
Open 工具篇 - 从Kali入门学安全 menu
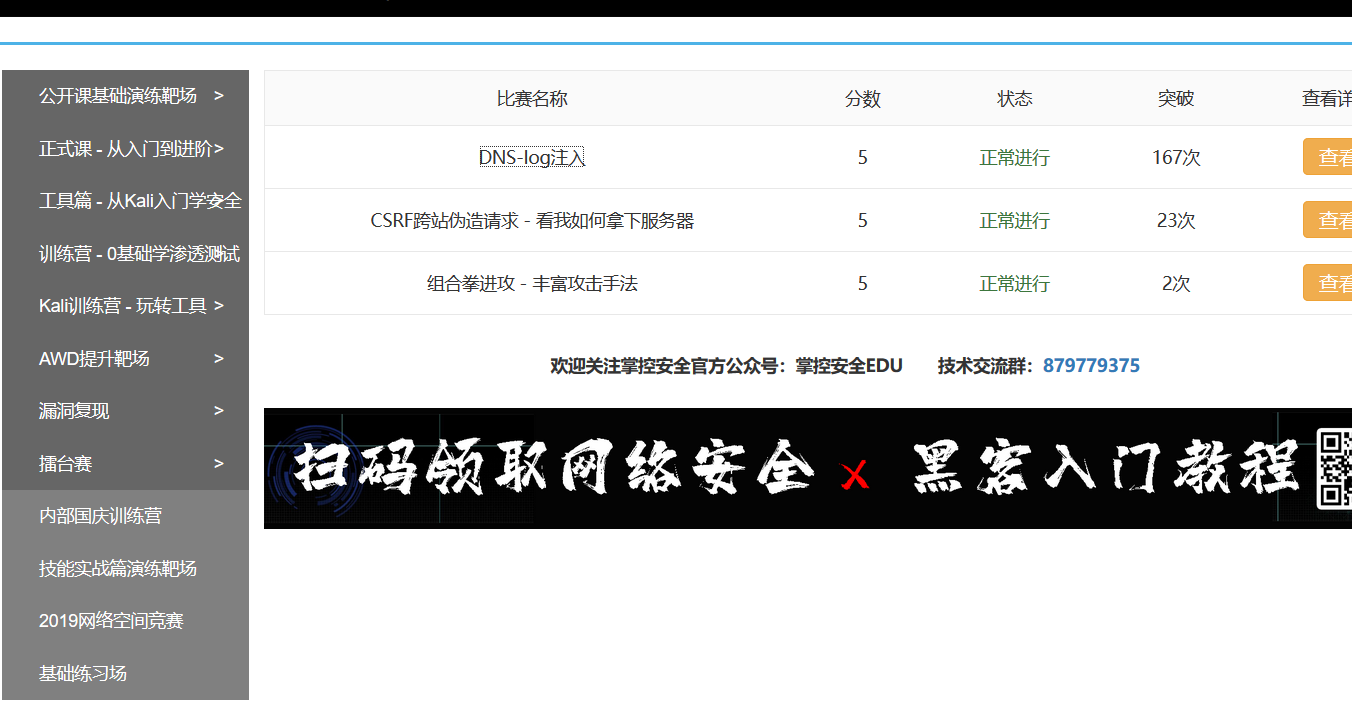139,201
